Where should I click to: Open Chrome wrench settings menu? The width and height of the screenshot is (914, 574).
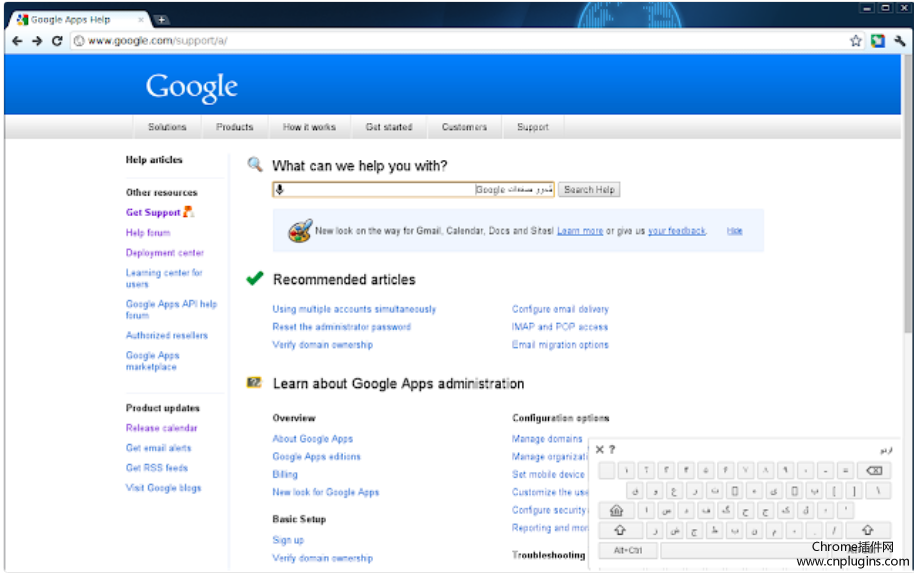pos(899,41)
